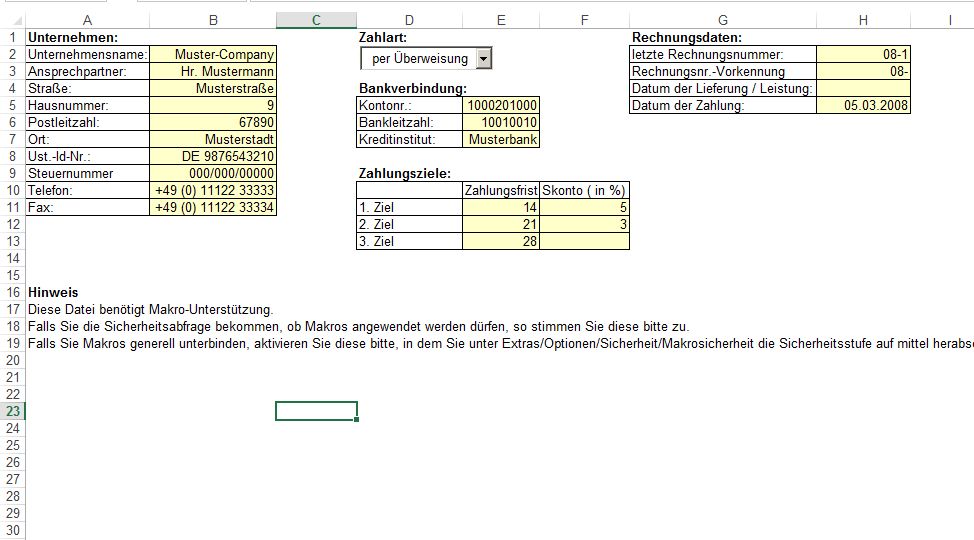Image resolution: width=974 pixels, height=540 pixels.
Task: Click the empty 3. Ziel Skonto cell
Action: click(x=585, y=241)
